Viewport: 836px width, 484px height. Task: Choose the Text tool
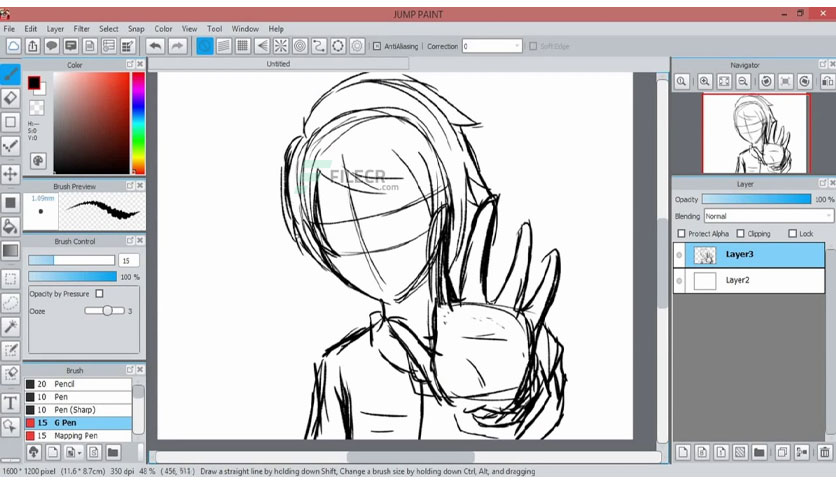pos(11,403)
